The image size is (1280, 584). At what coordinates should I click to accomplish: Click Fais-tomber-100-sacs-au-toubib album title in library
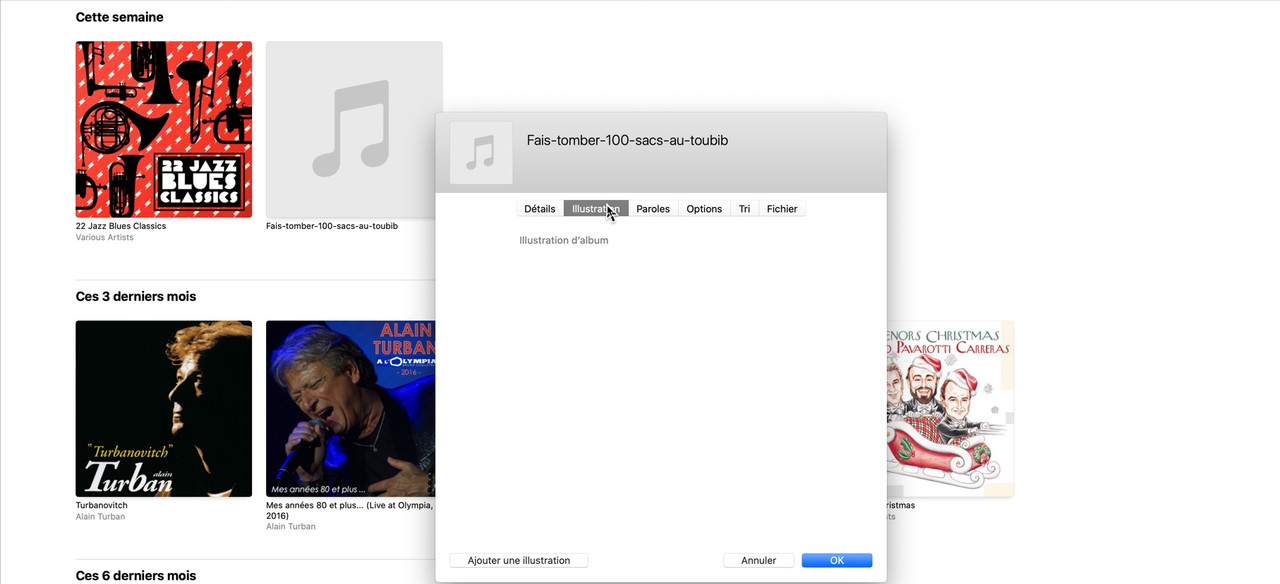(x=332, y=226)
